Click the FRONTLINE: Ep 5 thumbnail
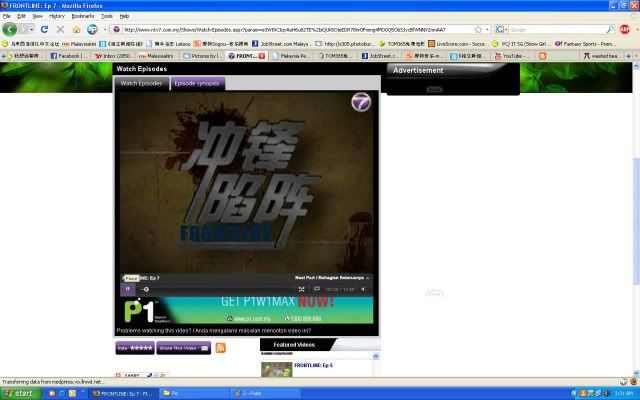640x400 pixels. 277,369
